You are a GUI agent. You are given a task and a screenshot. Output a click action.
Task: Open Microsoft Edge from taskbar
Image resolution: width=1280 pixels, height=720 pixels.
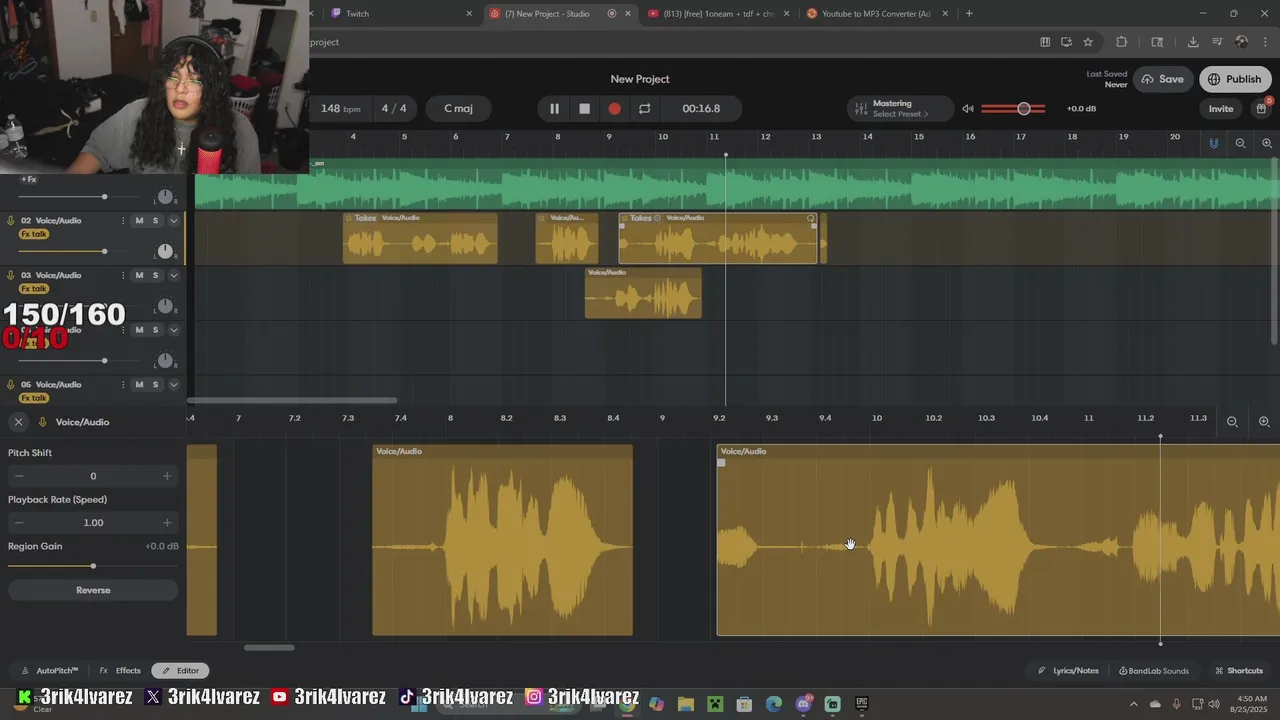tap(774, 704)
